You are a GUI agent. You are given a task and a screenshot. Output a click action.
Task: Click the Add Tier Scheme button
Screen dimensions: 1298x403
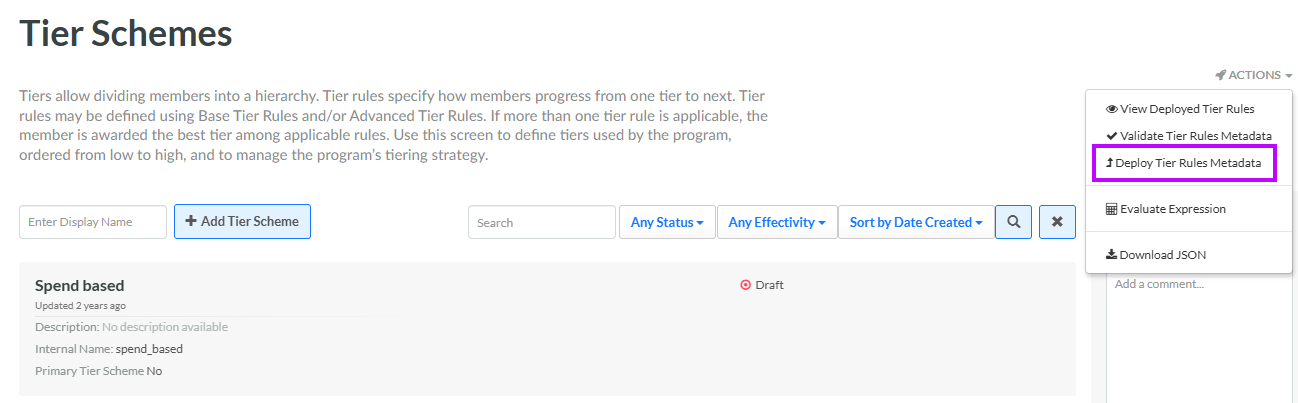coord(242,221)
